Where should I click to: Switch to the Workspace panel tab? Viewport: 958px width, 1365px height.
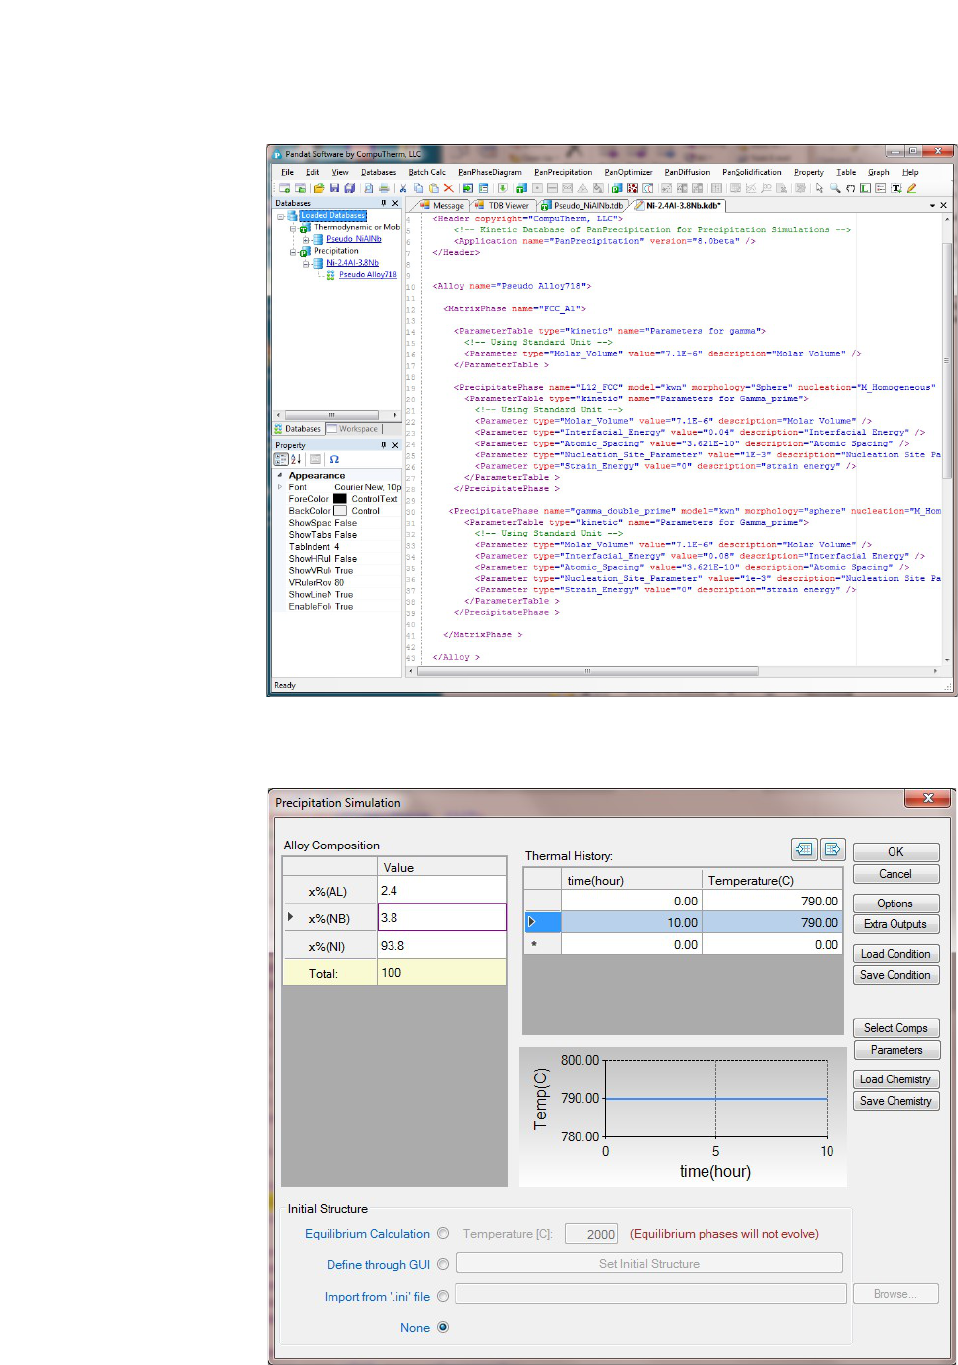(x=354, y=429)
